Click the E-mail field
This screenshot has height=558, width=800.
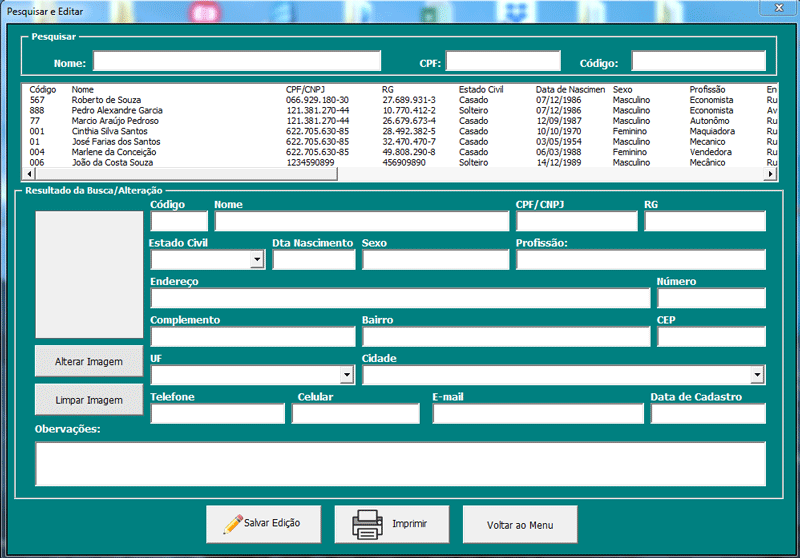pos(538,414)
